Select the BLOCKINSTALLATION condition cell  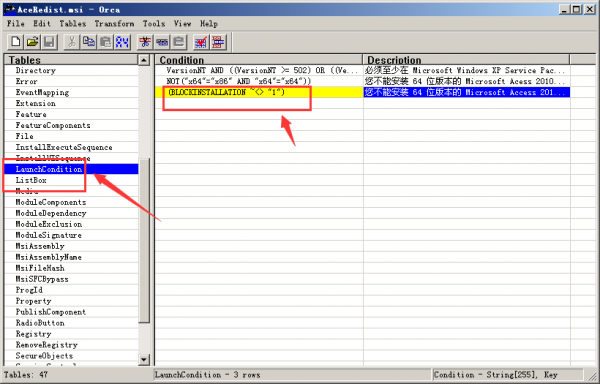[x=259, y=92]
